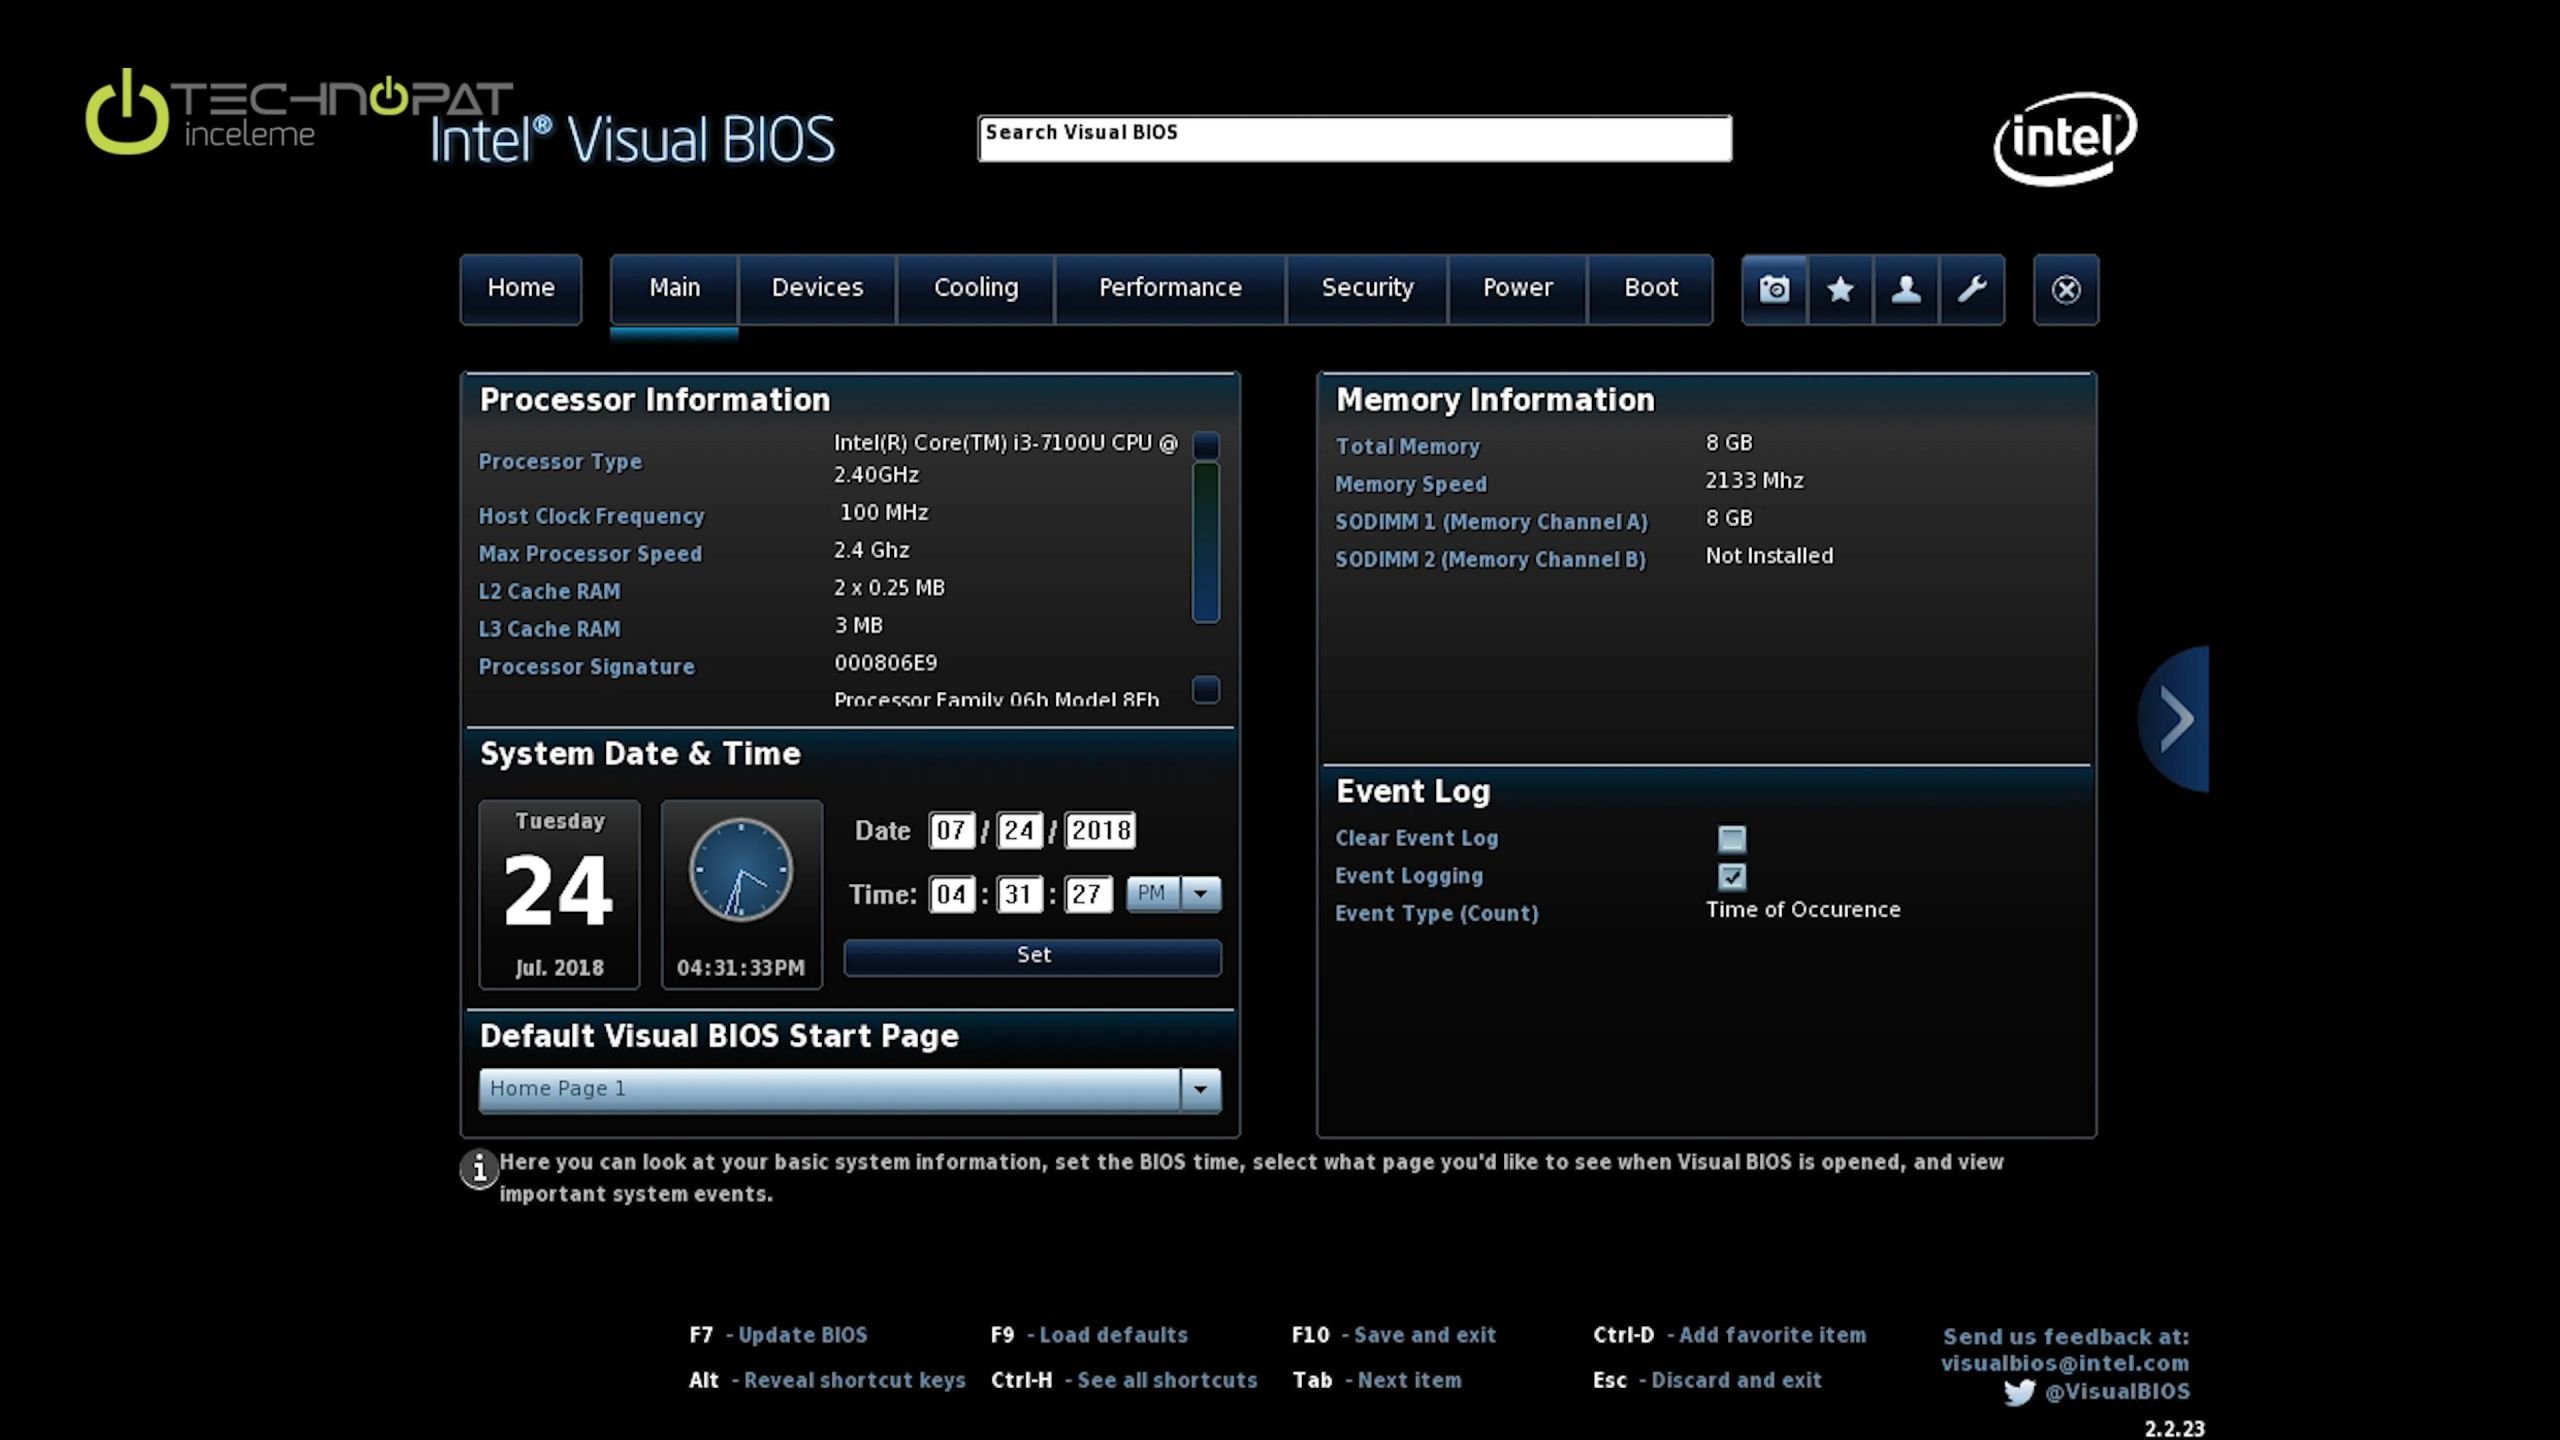Click the screenshot camera icon
This screenshot has width=2560, height=1440.
pos(1774,290)
